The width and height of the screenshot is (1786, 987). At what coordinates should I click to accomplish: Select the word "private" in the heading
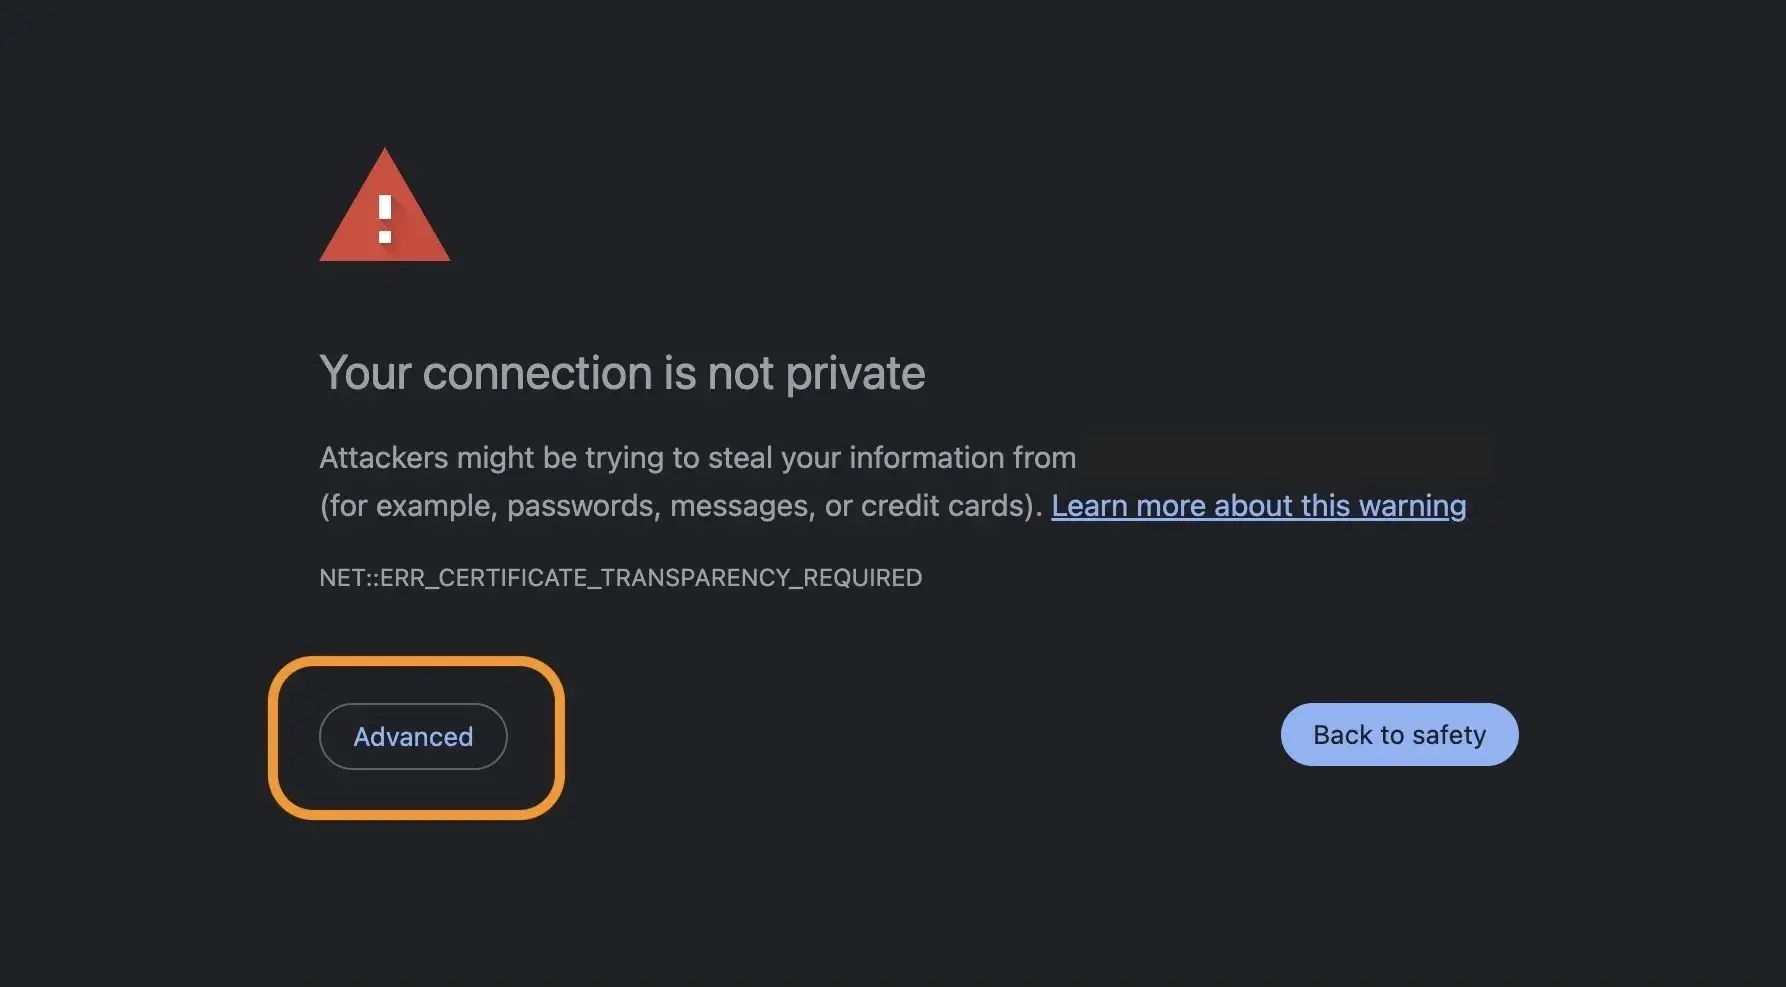coord(855,374)
